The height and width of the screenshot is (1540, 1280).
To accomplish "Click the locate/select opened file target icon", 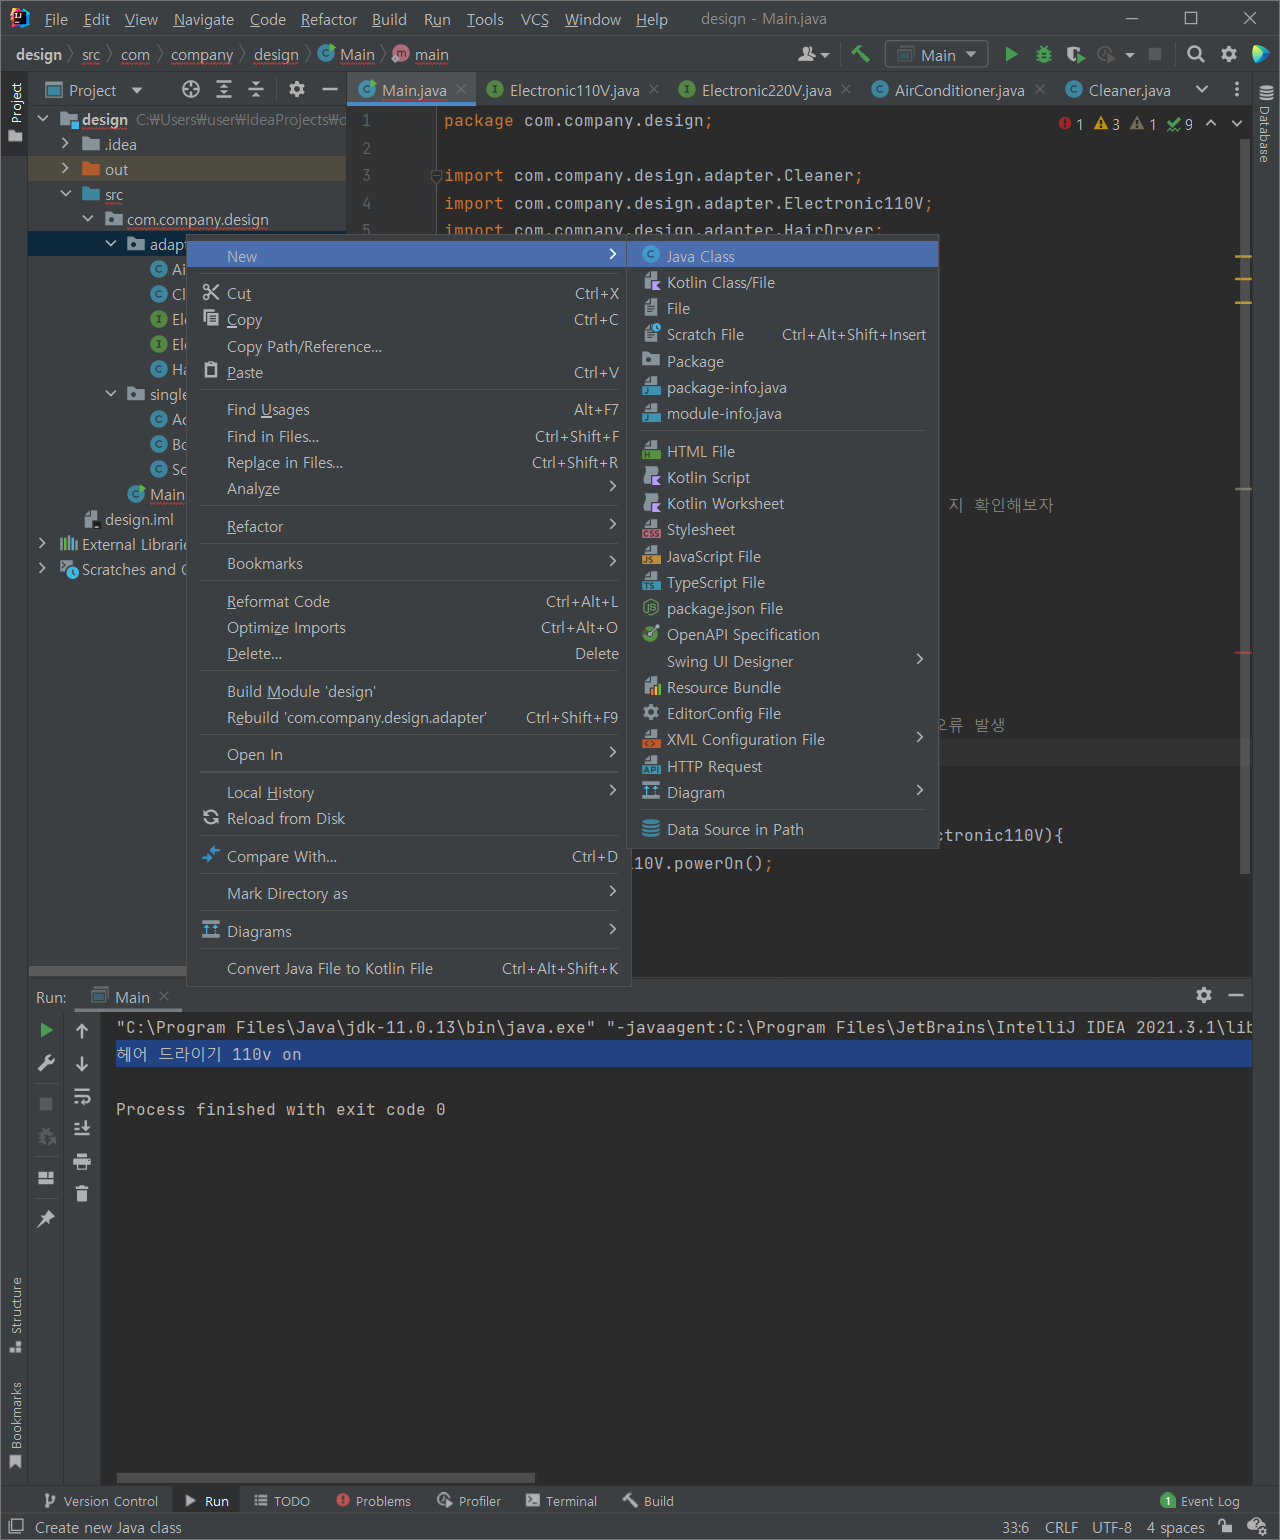I will coord(190,90).
